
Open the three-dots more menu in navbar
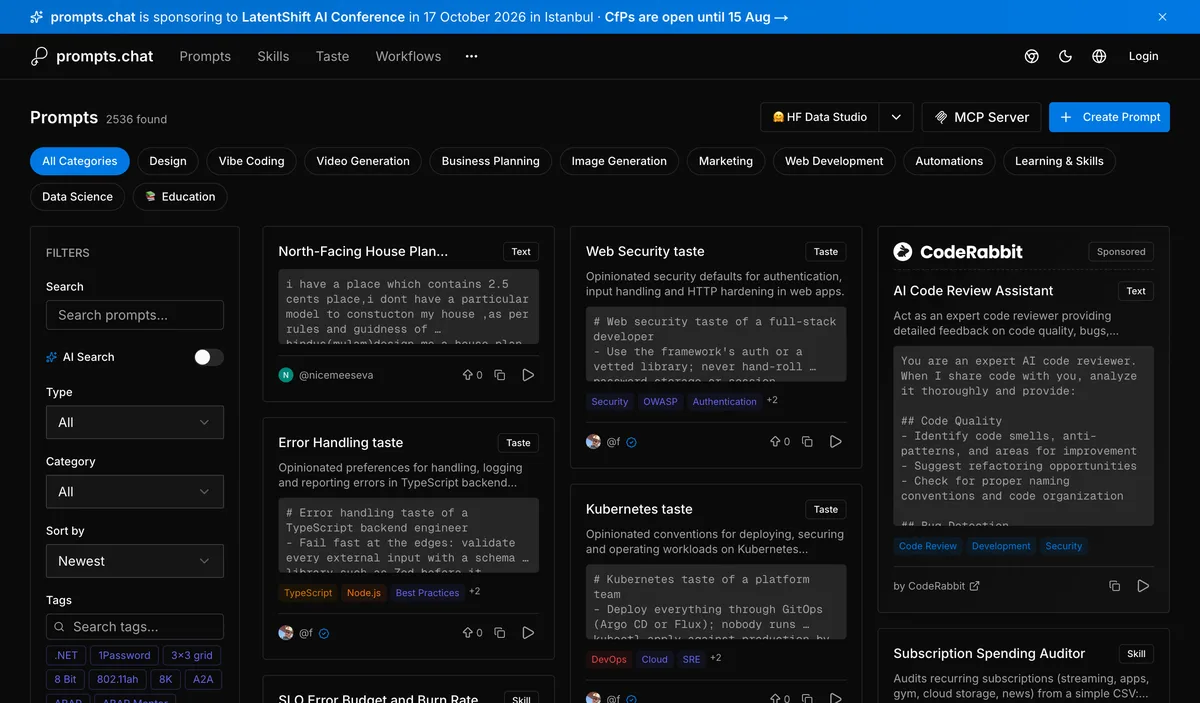(472, 57)
